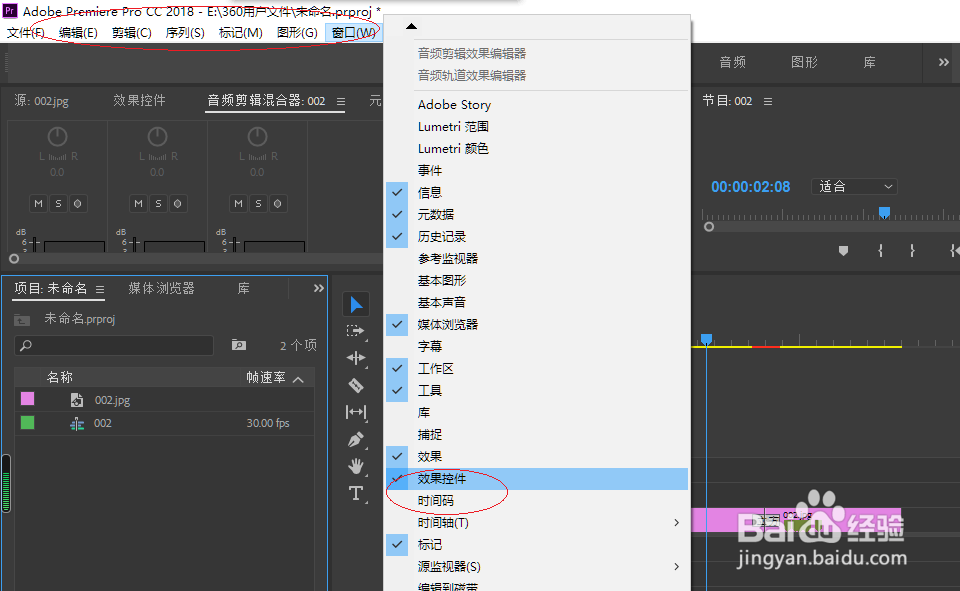The image size is (960, 591).
Task: Select 效果控件 in the window menu
Action: coord(537,479)
